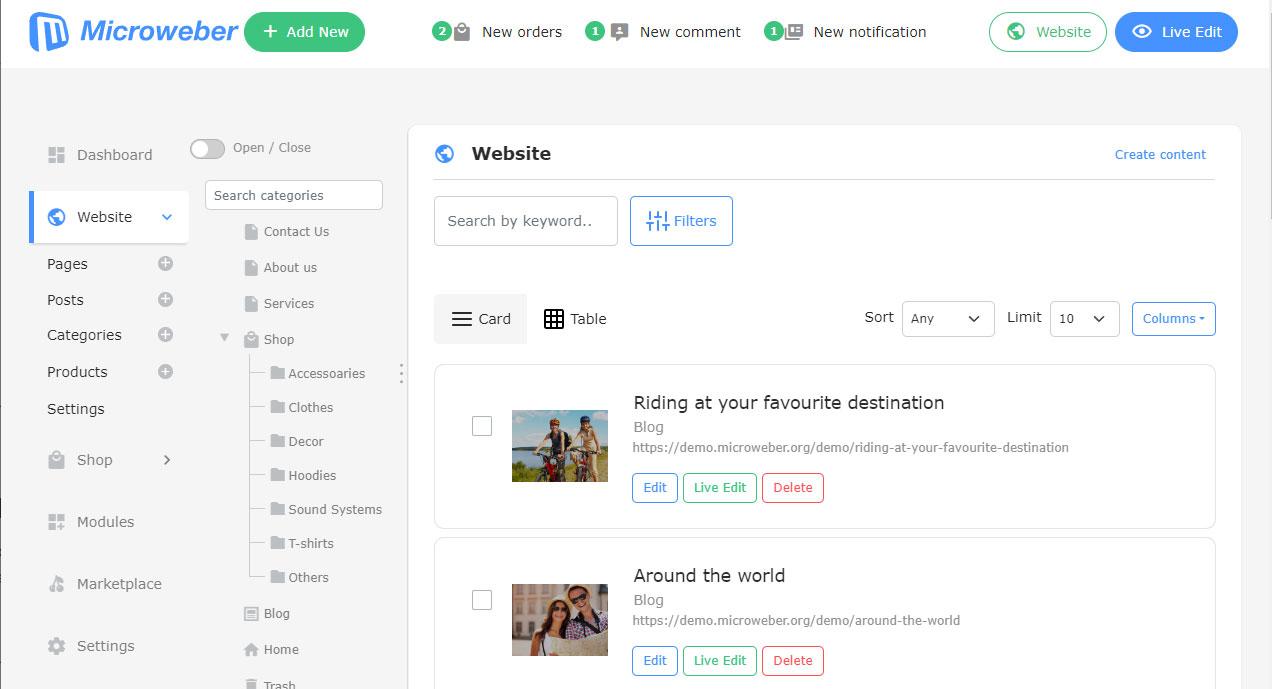This screenshot has width=1272, height=689.
Task: Switch to Table view
Action: [575, 319]
